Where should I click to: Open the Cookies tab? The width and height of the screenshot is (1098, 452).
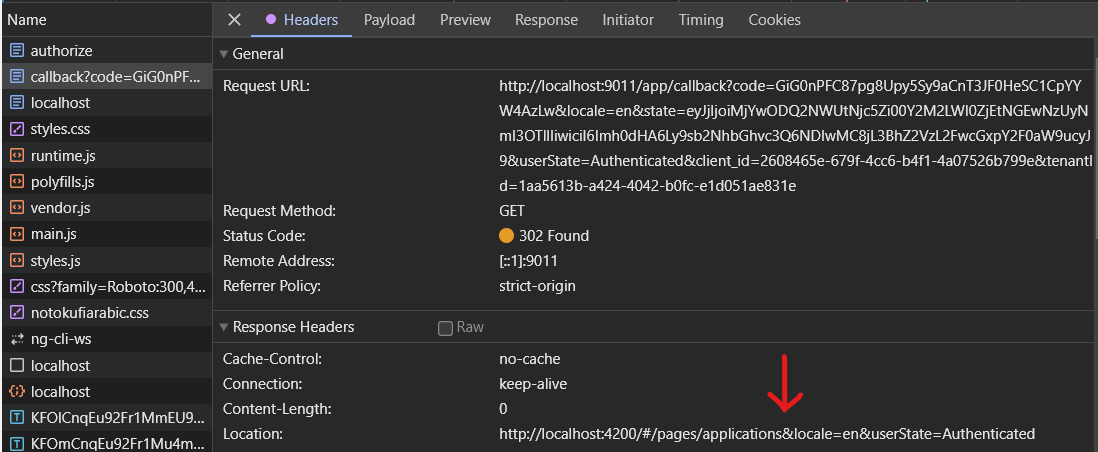pos(774,20)
